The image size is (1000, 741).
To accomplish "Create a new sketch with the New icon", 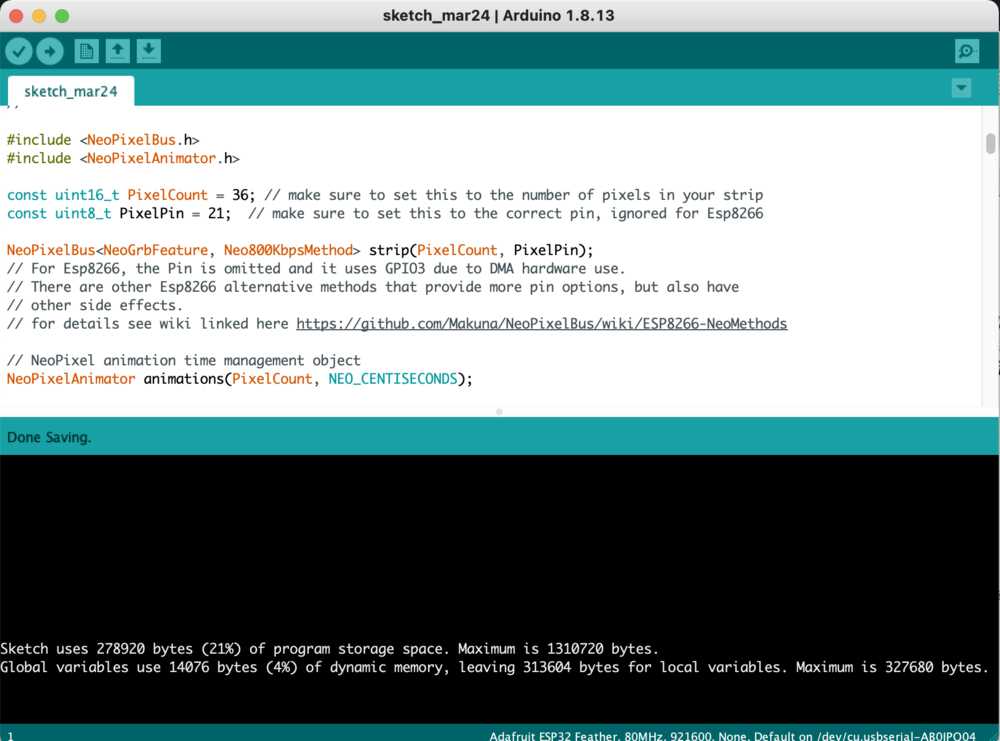I will coord(86,51).
